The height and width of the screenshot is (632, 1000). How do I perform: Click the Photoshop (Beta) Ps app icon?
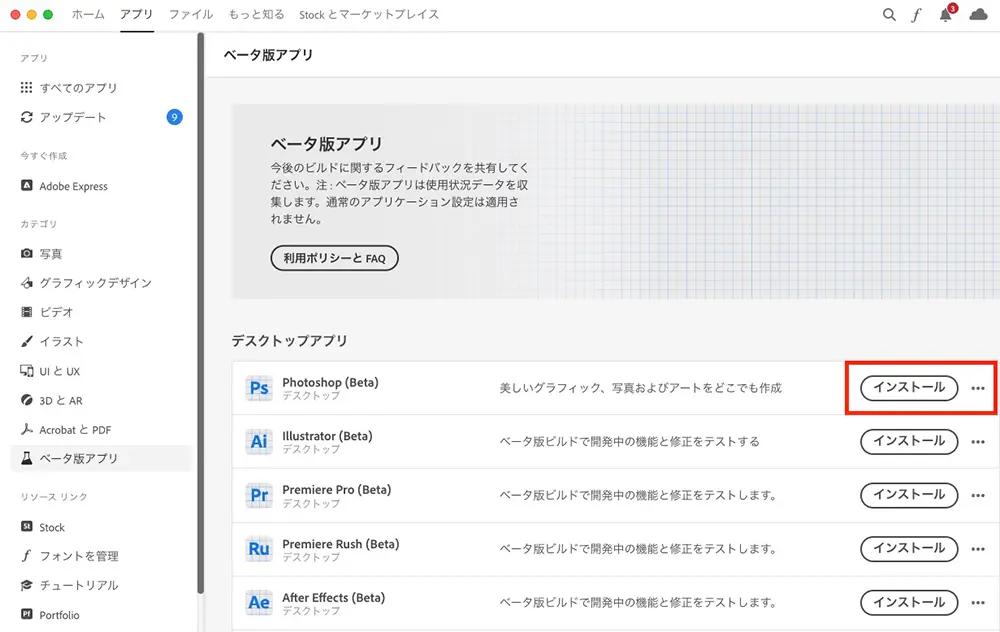pos(259,388)
